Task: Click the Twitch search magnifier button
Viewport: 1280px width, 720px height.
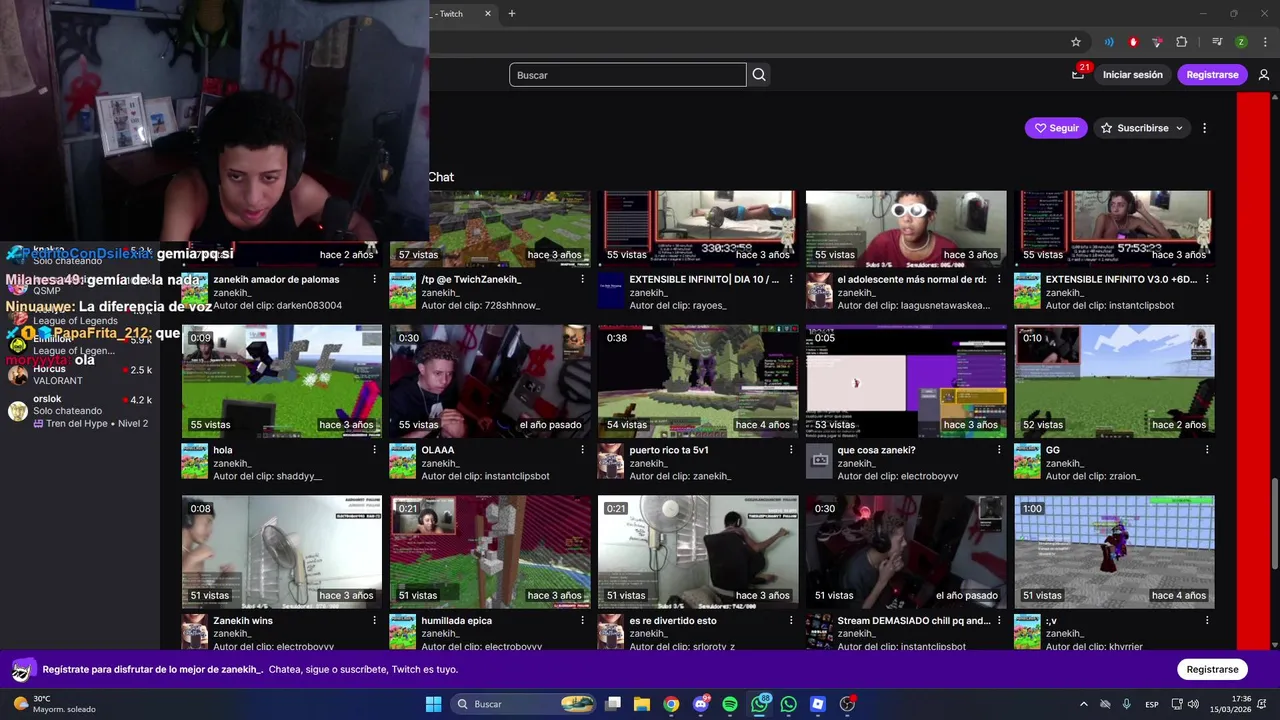Action: click(759, 75)
